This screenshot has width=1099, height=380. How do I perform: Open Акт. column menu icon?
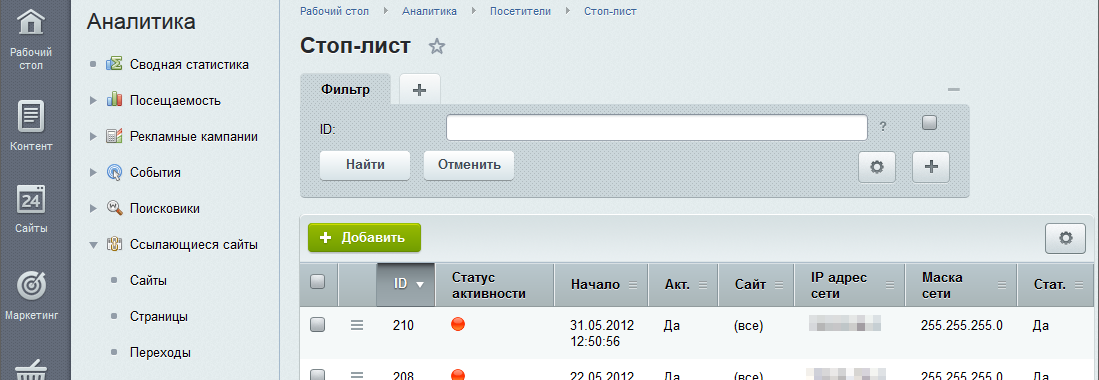click(x=703, y=285)
